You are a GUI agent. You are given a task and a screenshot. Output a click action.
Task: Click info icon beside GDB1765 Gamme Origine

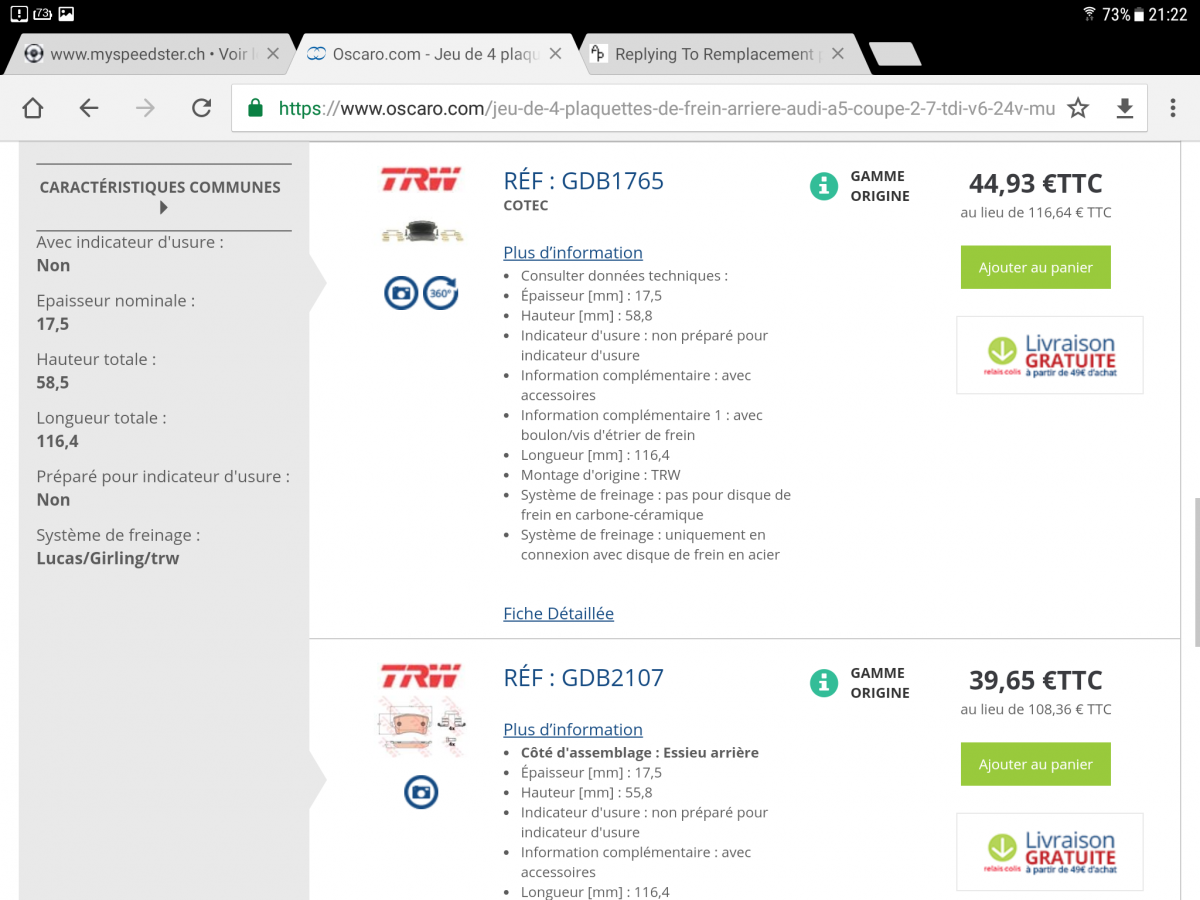tap(823, 186)
